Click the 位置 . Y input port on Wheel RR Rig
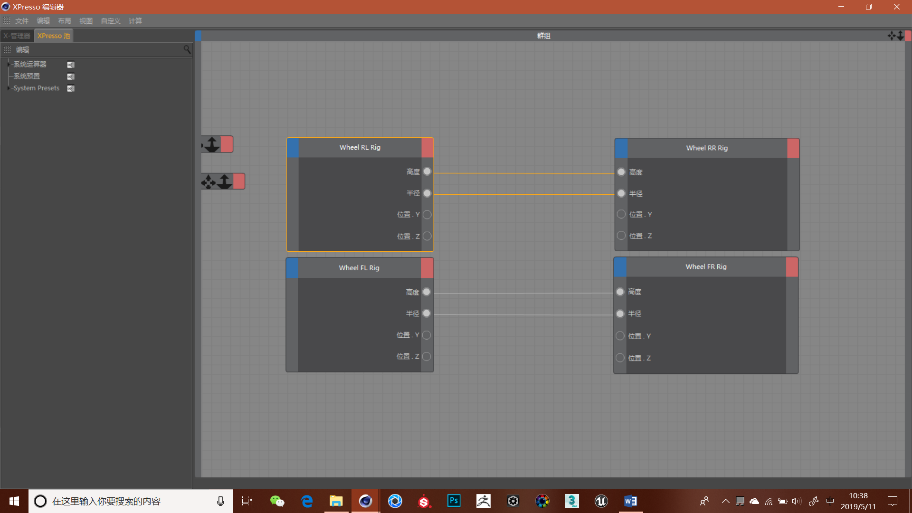Screen dimensions: 912x513 tap(621, 214)
